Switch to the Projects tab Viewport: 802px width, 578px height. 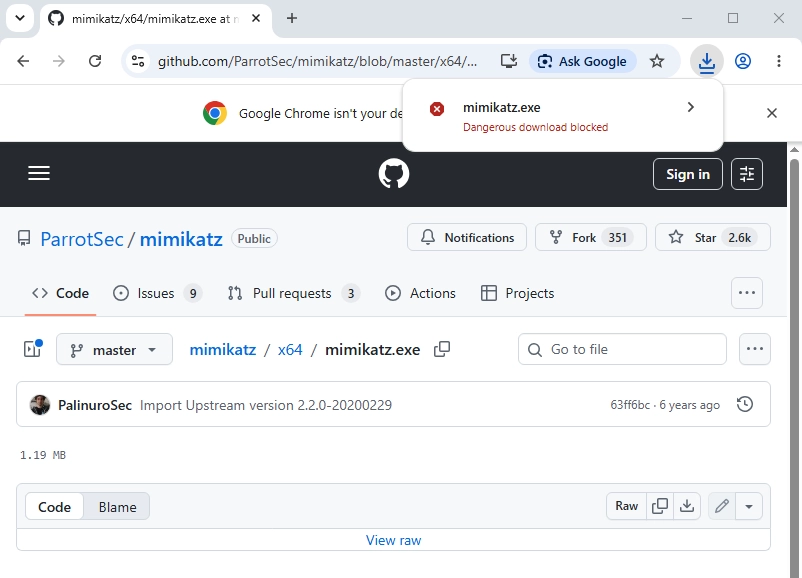pyautogui.click(x=518, y=293)
